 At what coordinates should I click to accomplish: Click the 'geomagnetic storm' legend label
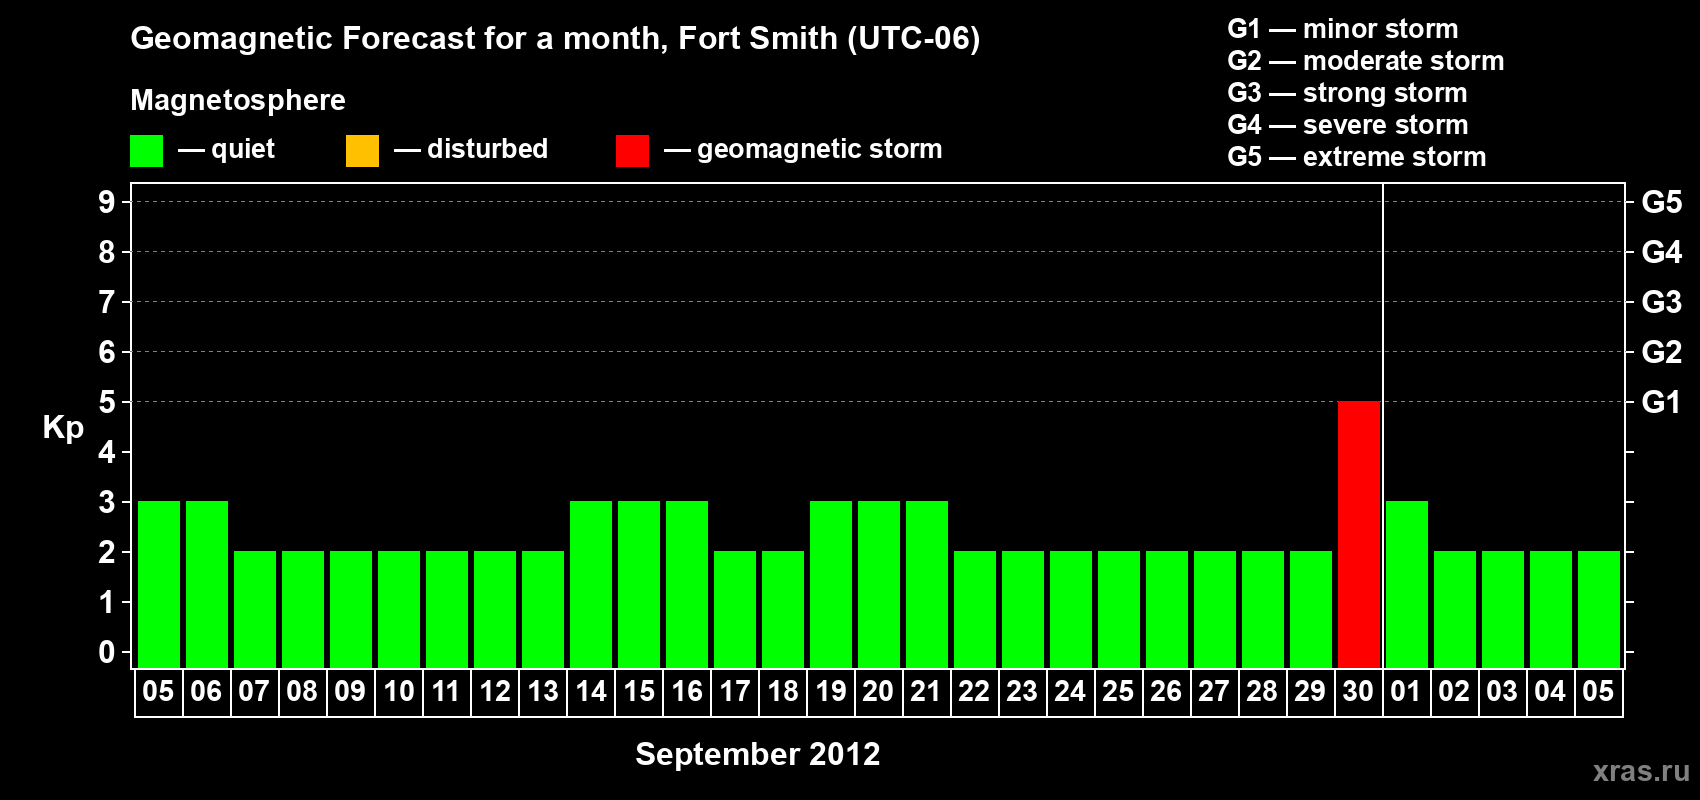tap(820, 150)
